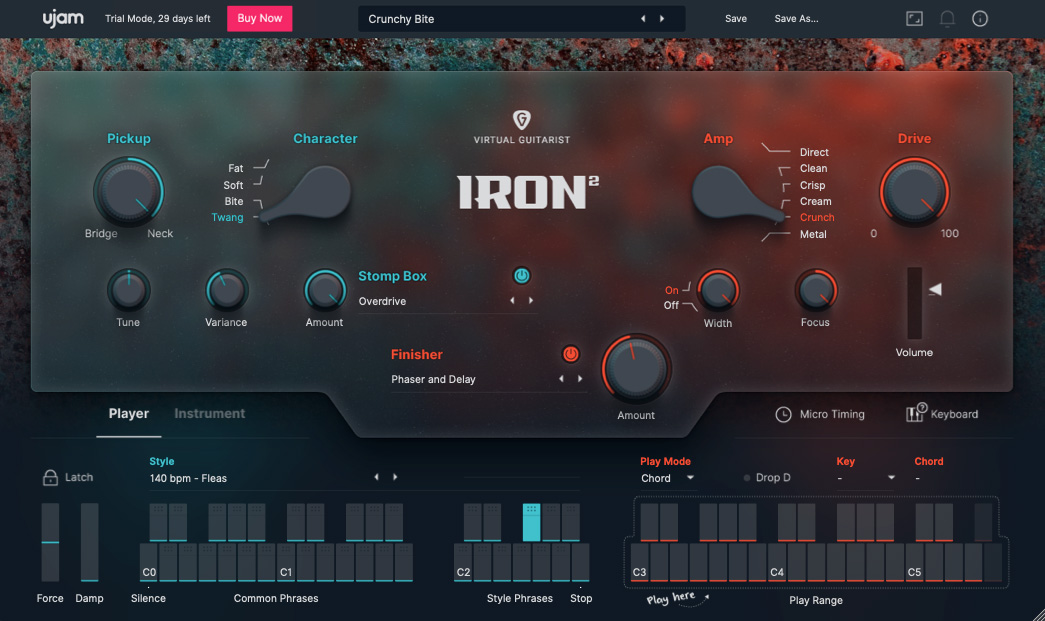The image size is (1045, 621).
Task: Switch to the Player tab
Action: point(129,414)
